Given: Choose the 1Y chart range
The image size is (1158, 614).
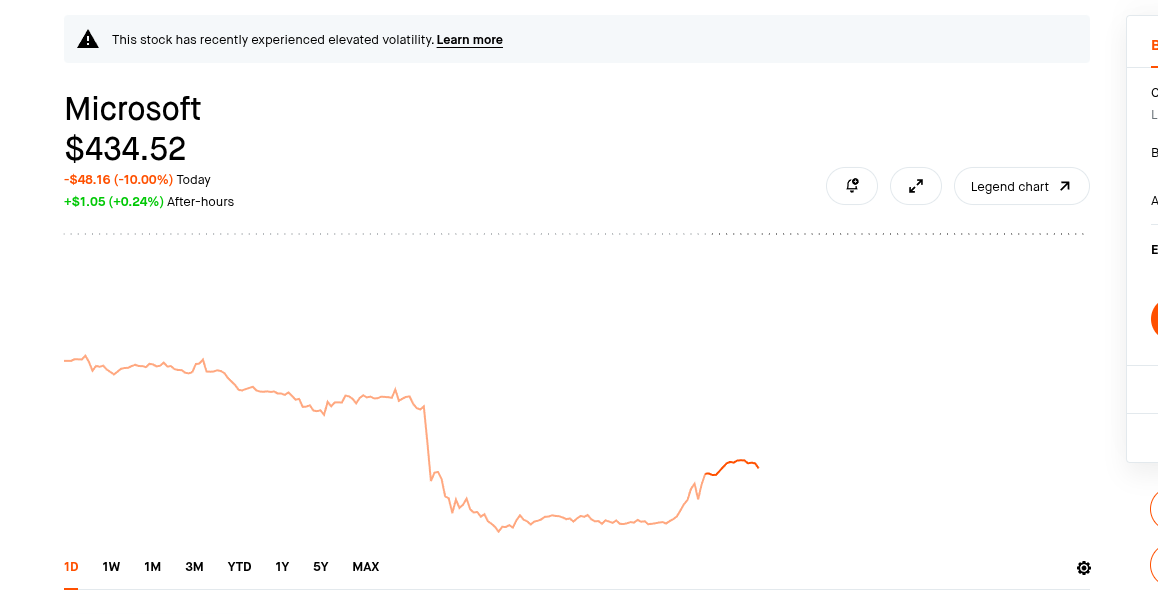Looking at the screenshot, I should coord(282,567).
